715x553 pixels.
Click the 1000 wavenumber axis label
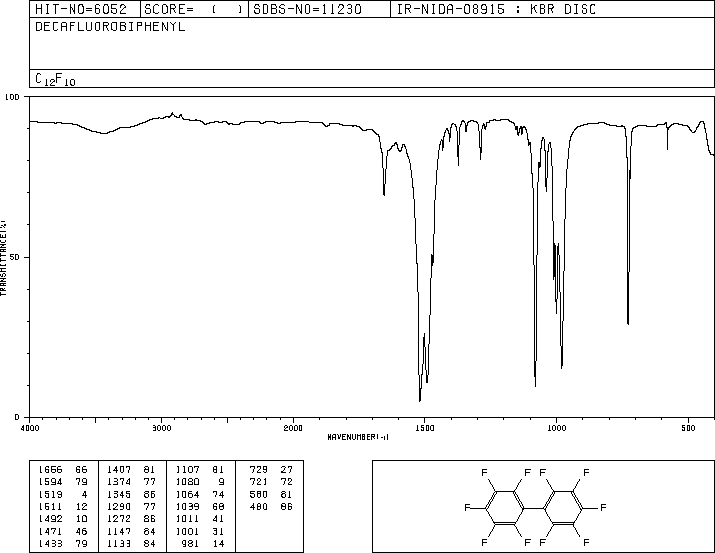[x=556, y=428]
